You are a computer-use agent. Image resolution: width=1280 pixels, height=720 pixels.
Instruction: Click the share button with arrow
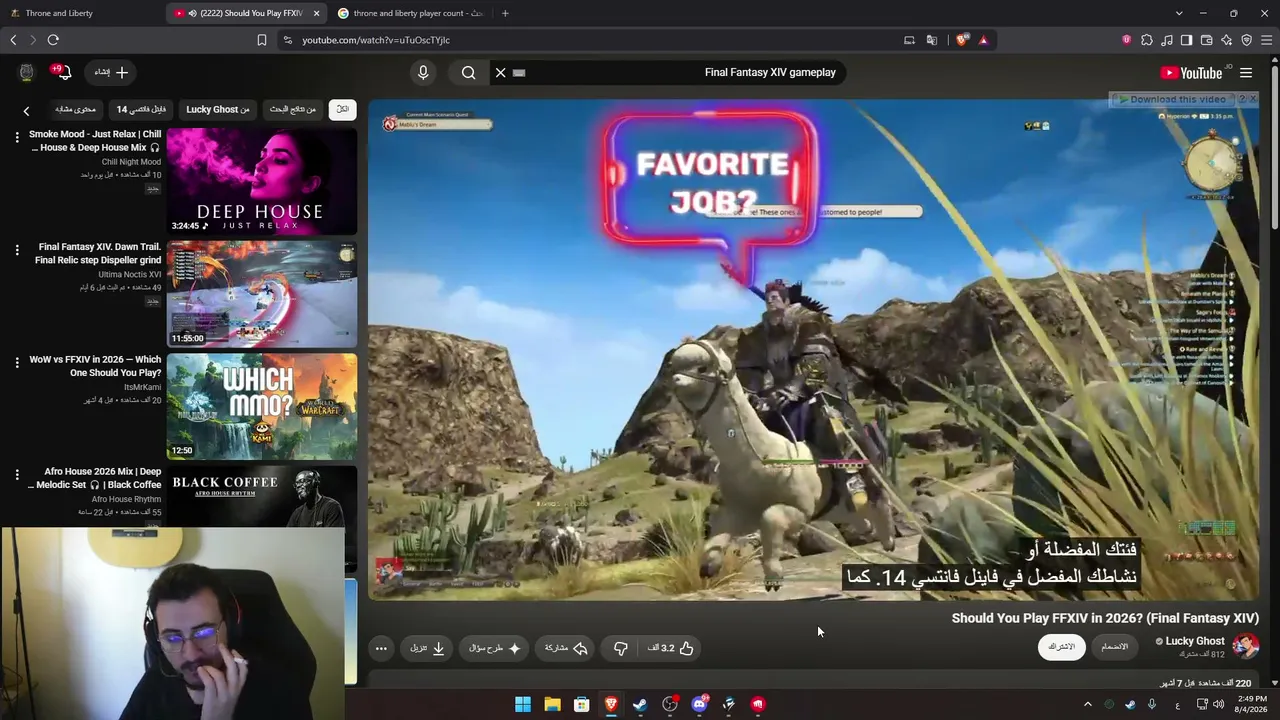566,648
